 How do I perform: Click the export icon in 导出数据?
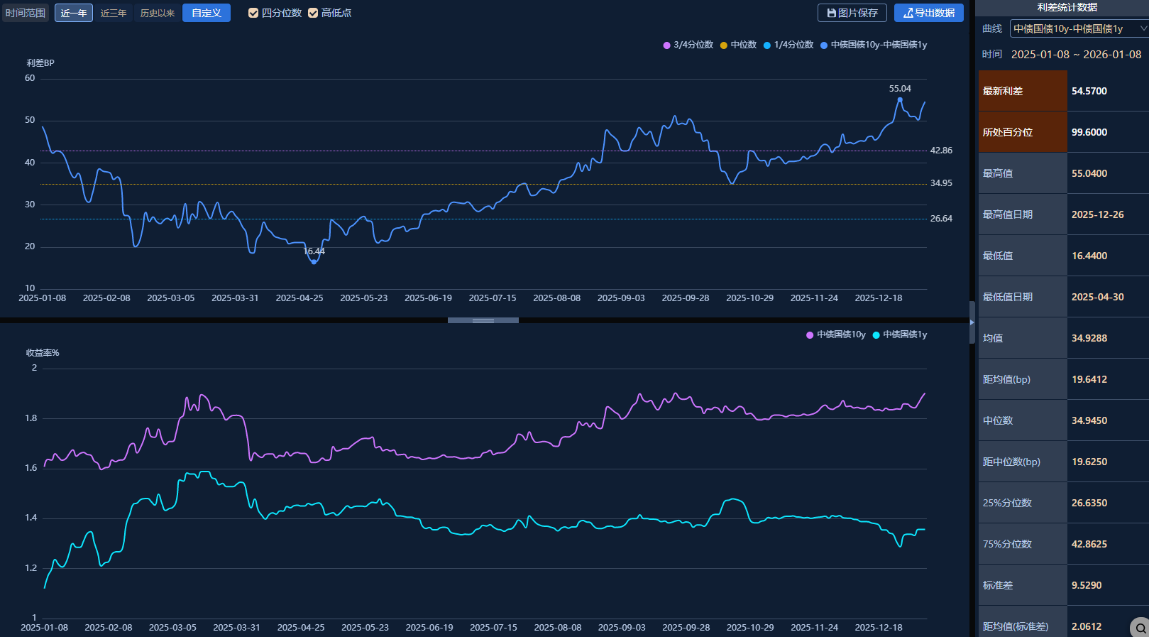click(x=908, y=13)
